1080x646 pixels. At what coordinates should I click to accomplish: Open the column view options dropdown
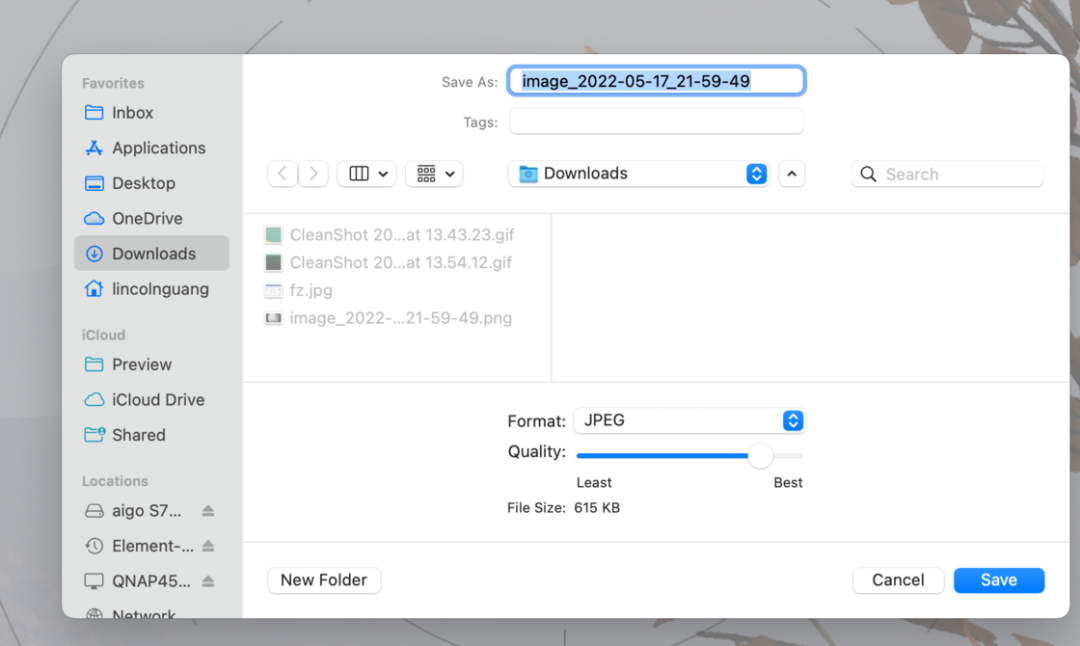(367, 174)
